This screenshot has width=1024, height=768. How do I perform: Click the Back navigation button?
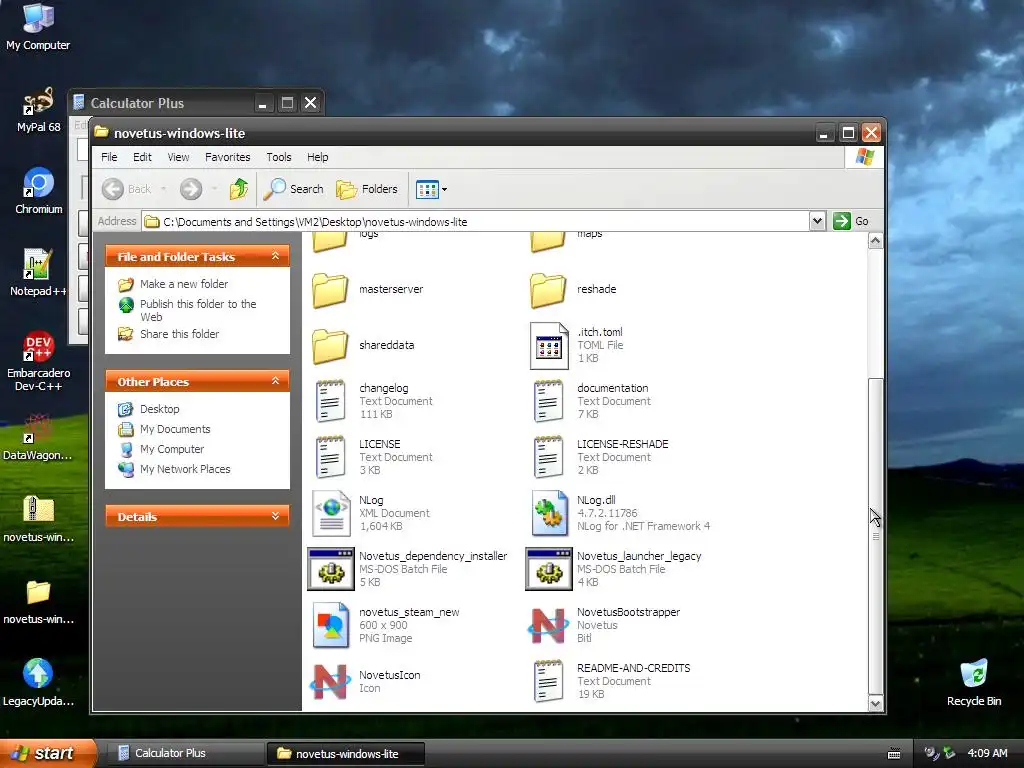coord(127,189)
